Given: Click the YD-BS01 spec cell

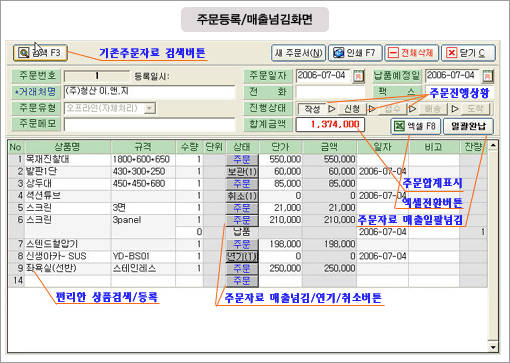Looking at the screenshot, I should (143, 256).
